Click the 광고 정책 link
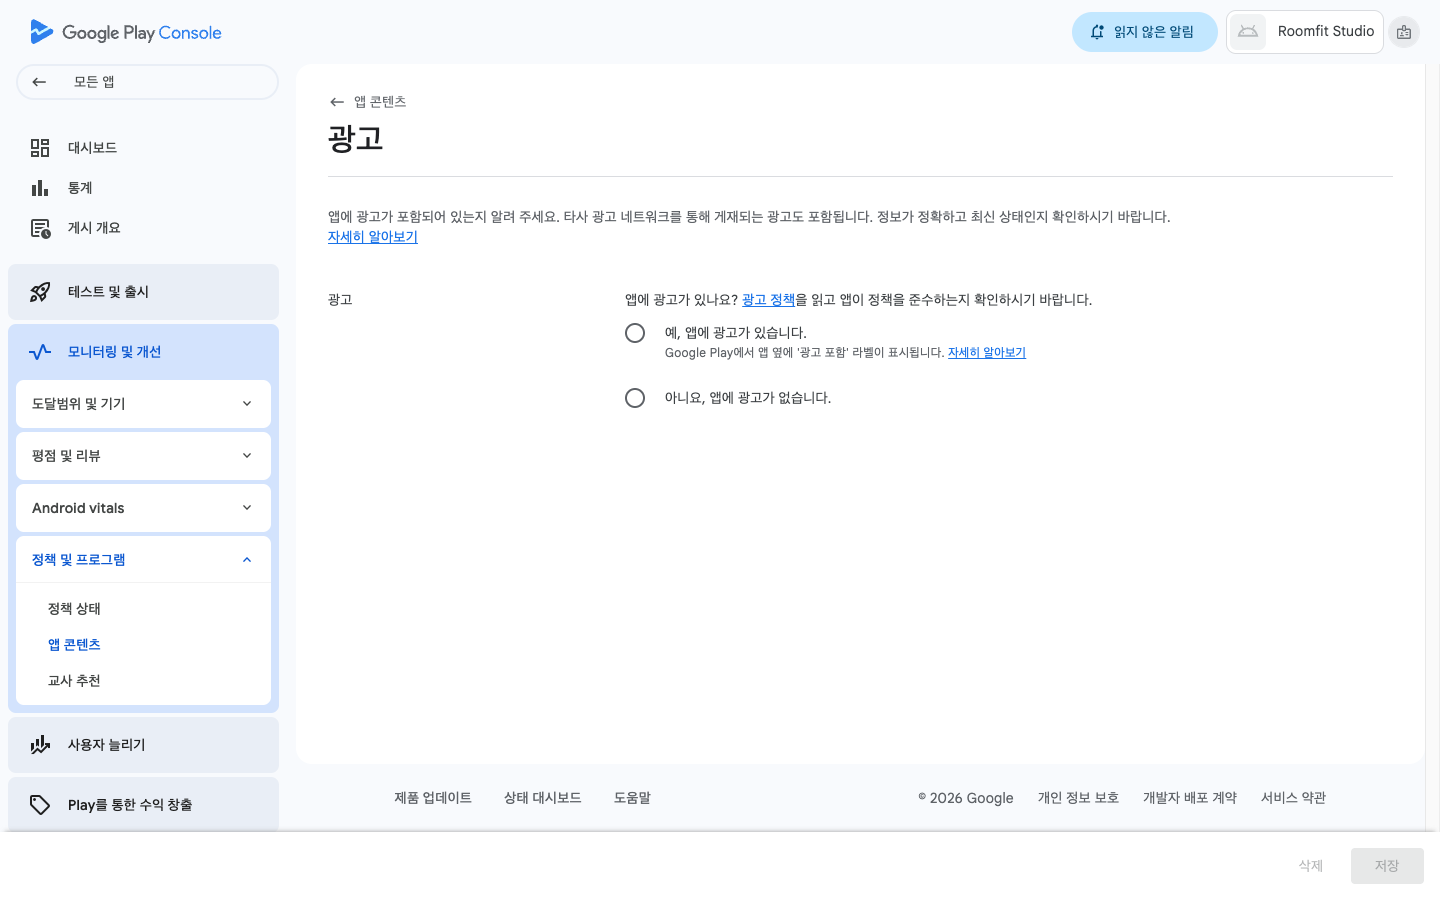1440x900 pixels. pyautogui.click(x=768, y=300)
